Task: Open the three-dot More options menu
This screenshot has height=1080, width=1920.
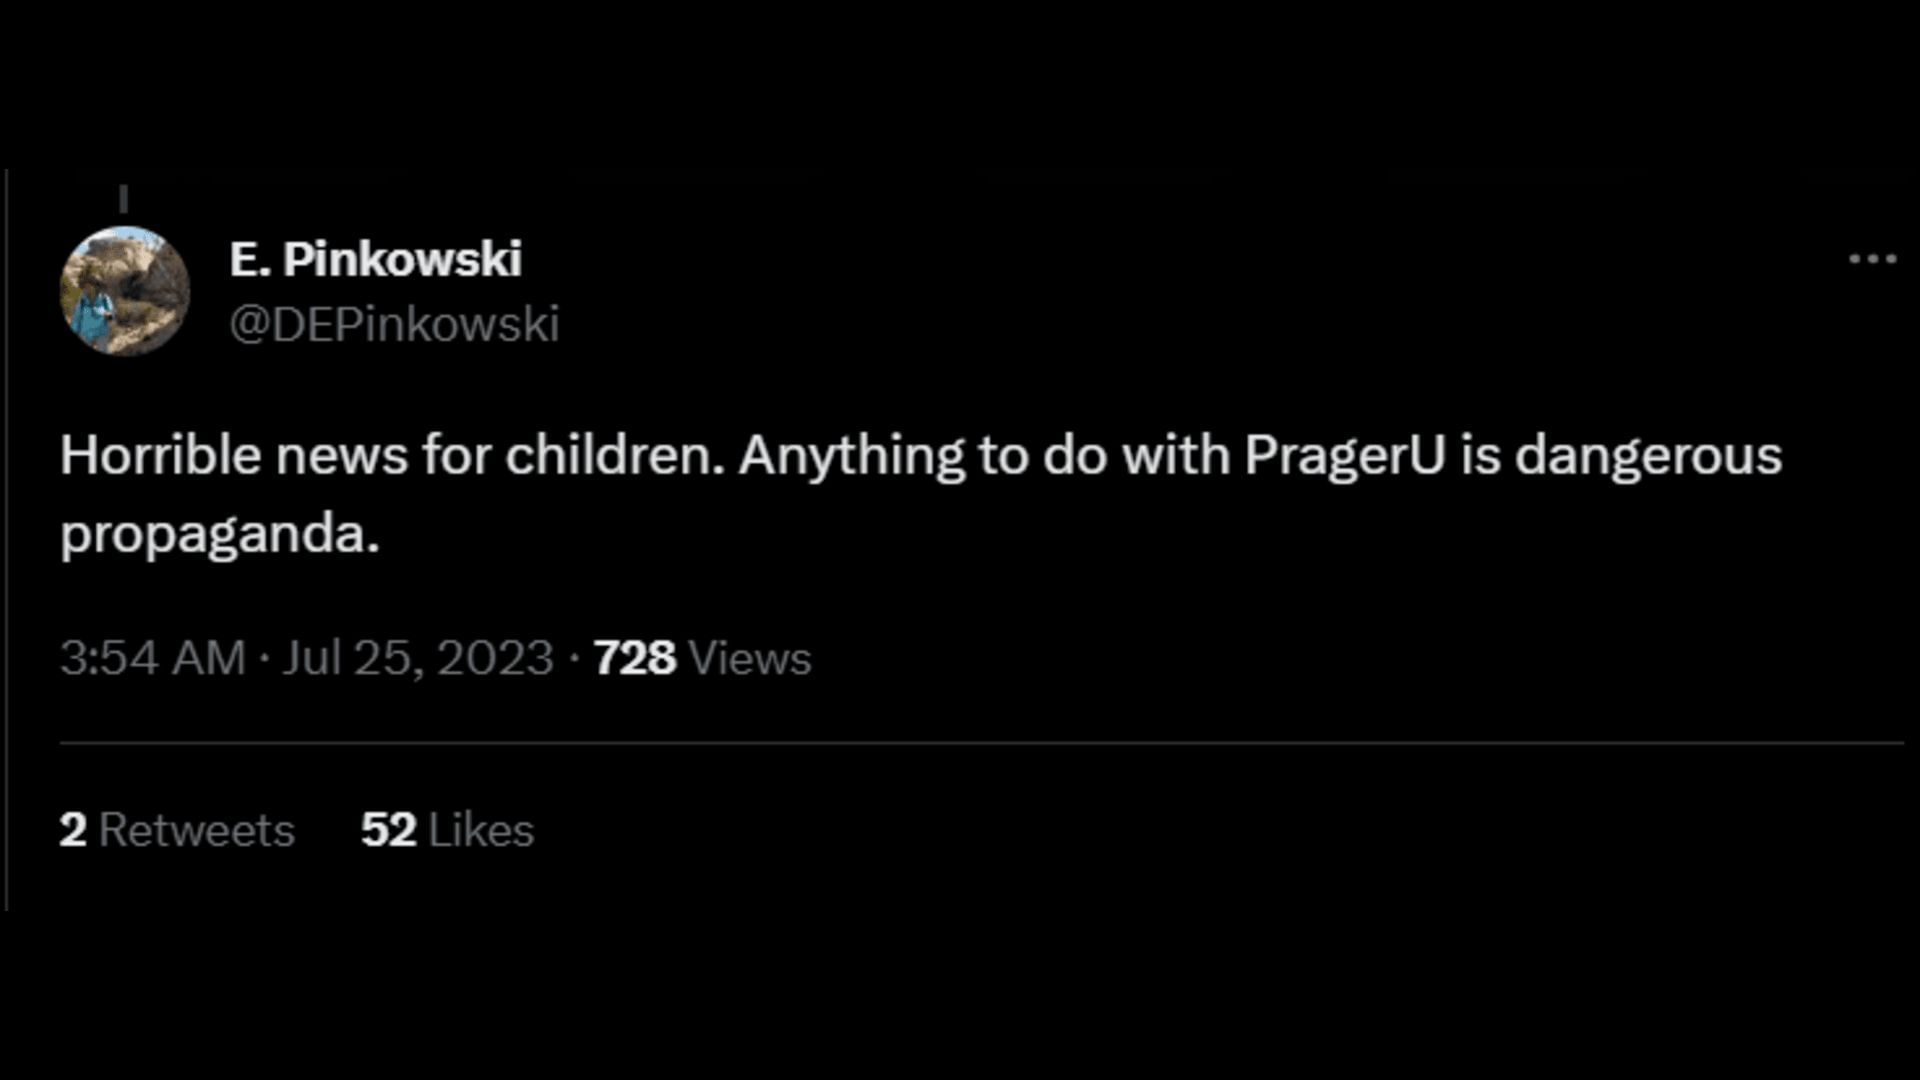Action: tap(1872, 259)
